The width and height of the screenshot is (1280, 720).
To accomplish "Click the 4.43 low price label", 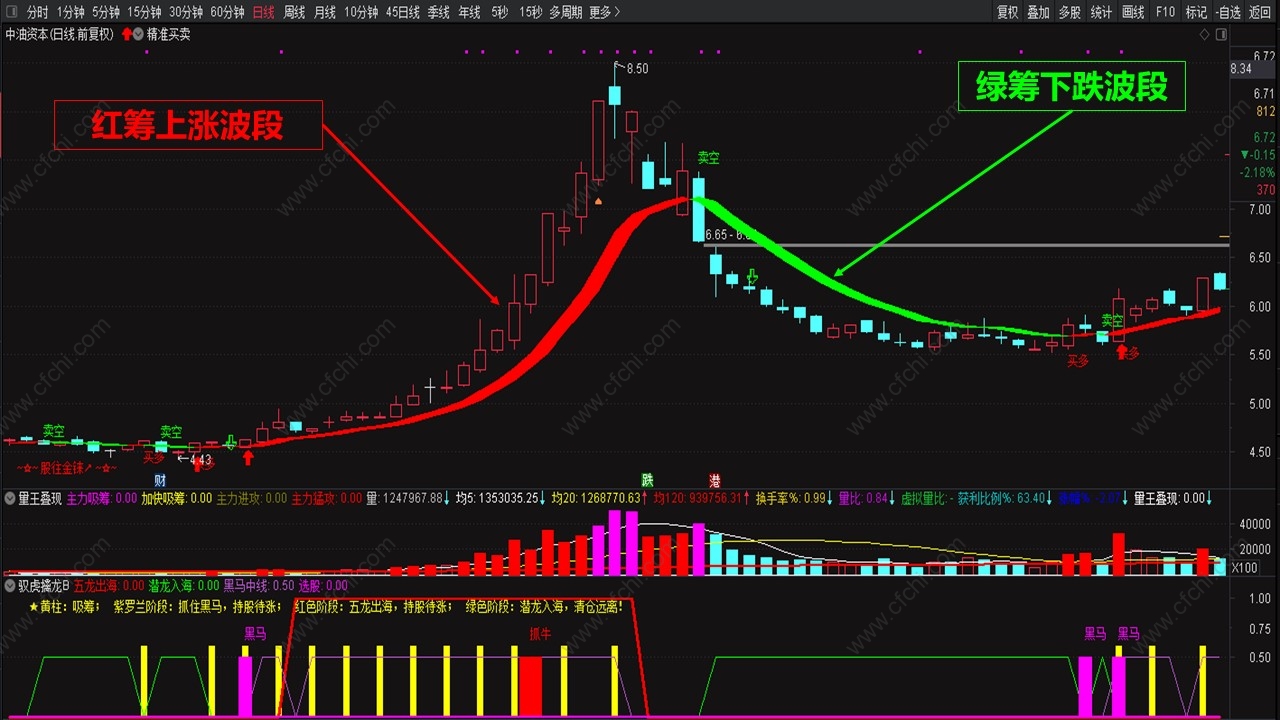I will point(200,460).
